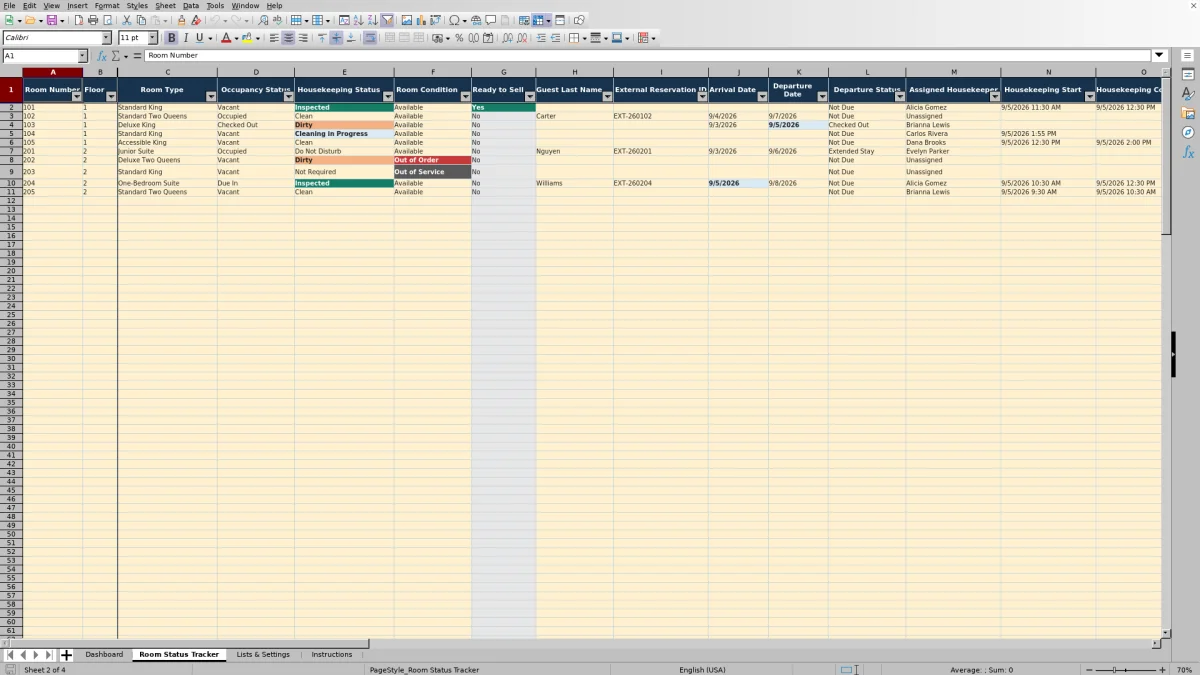
Task: Switch to the Instructions sheet tab
Action: (332, 655)
